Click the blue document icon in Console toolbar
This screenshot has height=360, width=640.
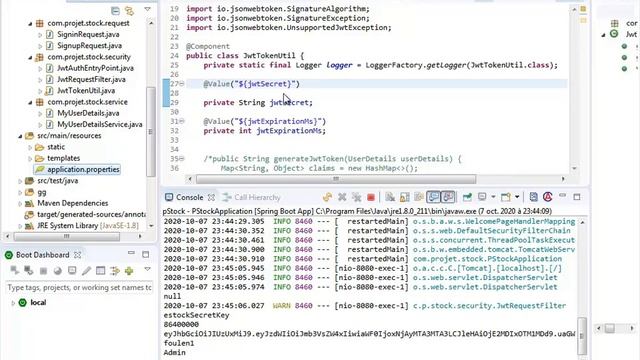pos(533,198)
